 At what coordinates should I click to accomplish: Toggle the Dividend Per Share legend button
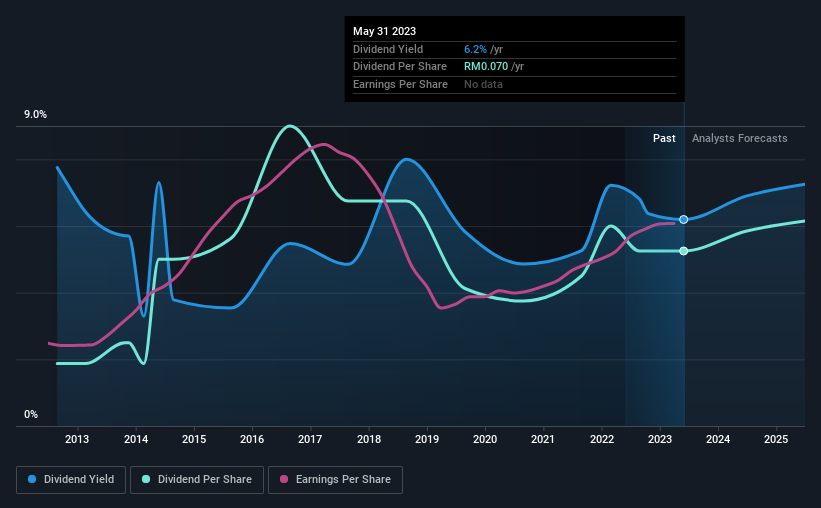point(197,480)
